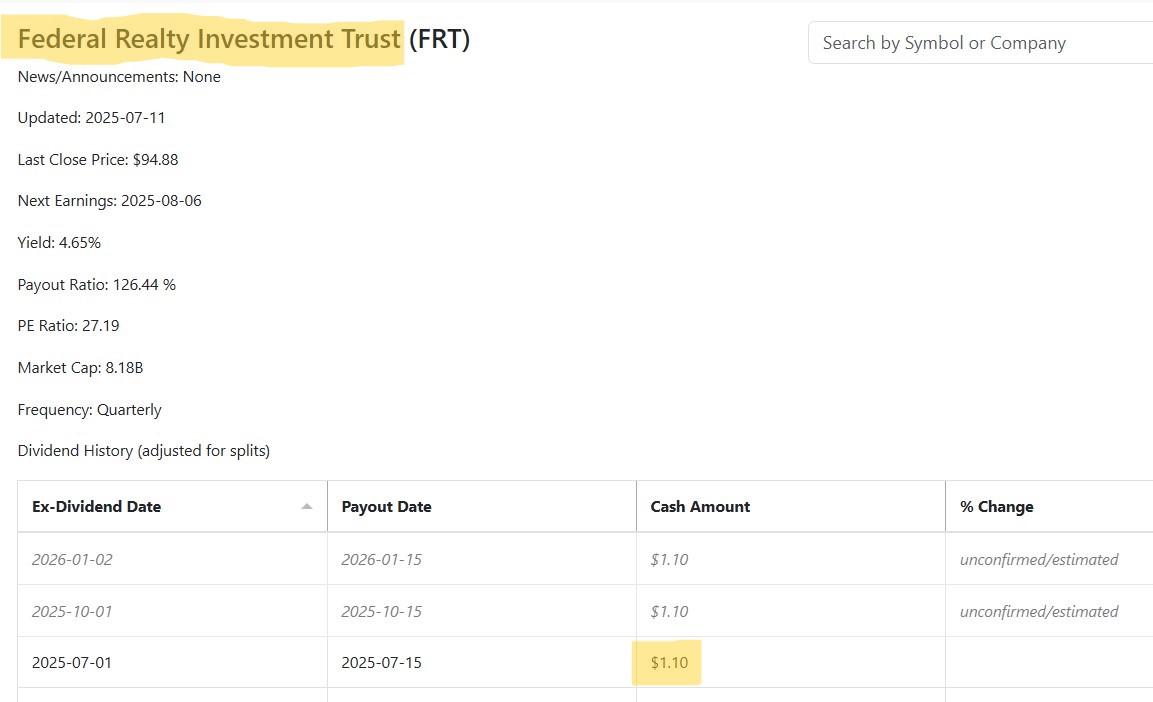Click the Search by Symbol or Company field
The image size is (1153, 702).
click(x=980, y=43)
